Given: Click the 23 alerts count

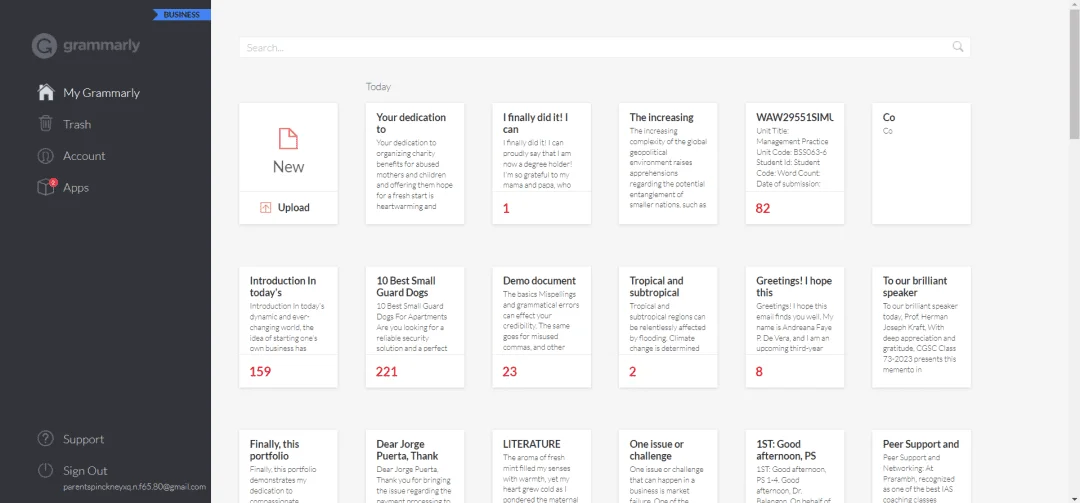Looking at the screenshot, I should point(510,371).
